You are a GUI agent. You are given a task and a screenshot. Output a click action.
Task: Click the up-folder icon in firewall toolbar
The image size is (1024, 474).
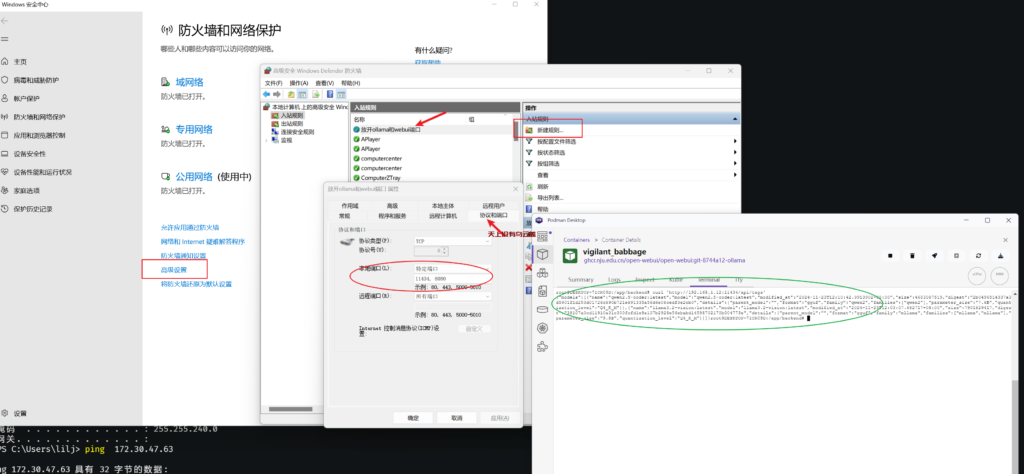[292, 94]
